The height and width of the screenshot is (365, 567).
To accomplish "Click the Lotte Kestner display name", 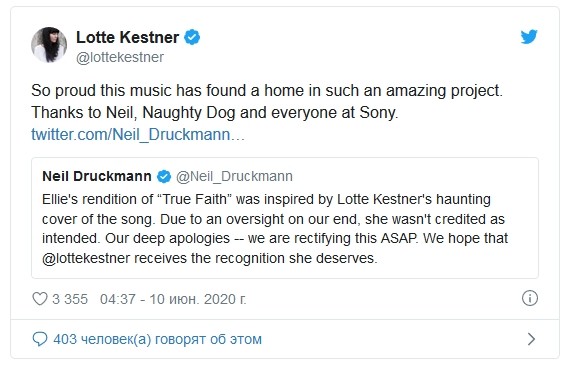I will pos(127,37).
